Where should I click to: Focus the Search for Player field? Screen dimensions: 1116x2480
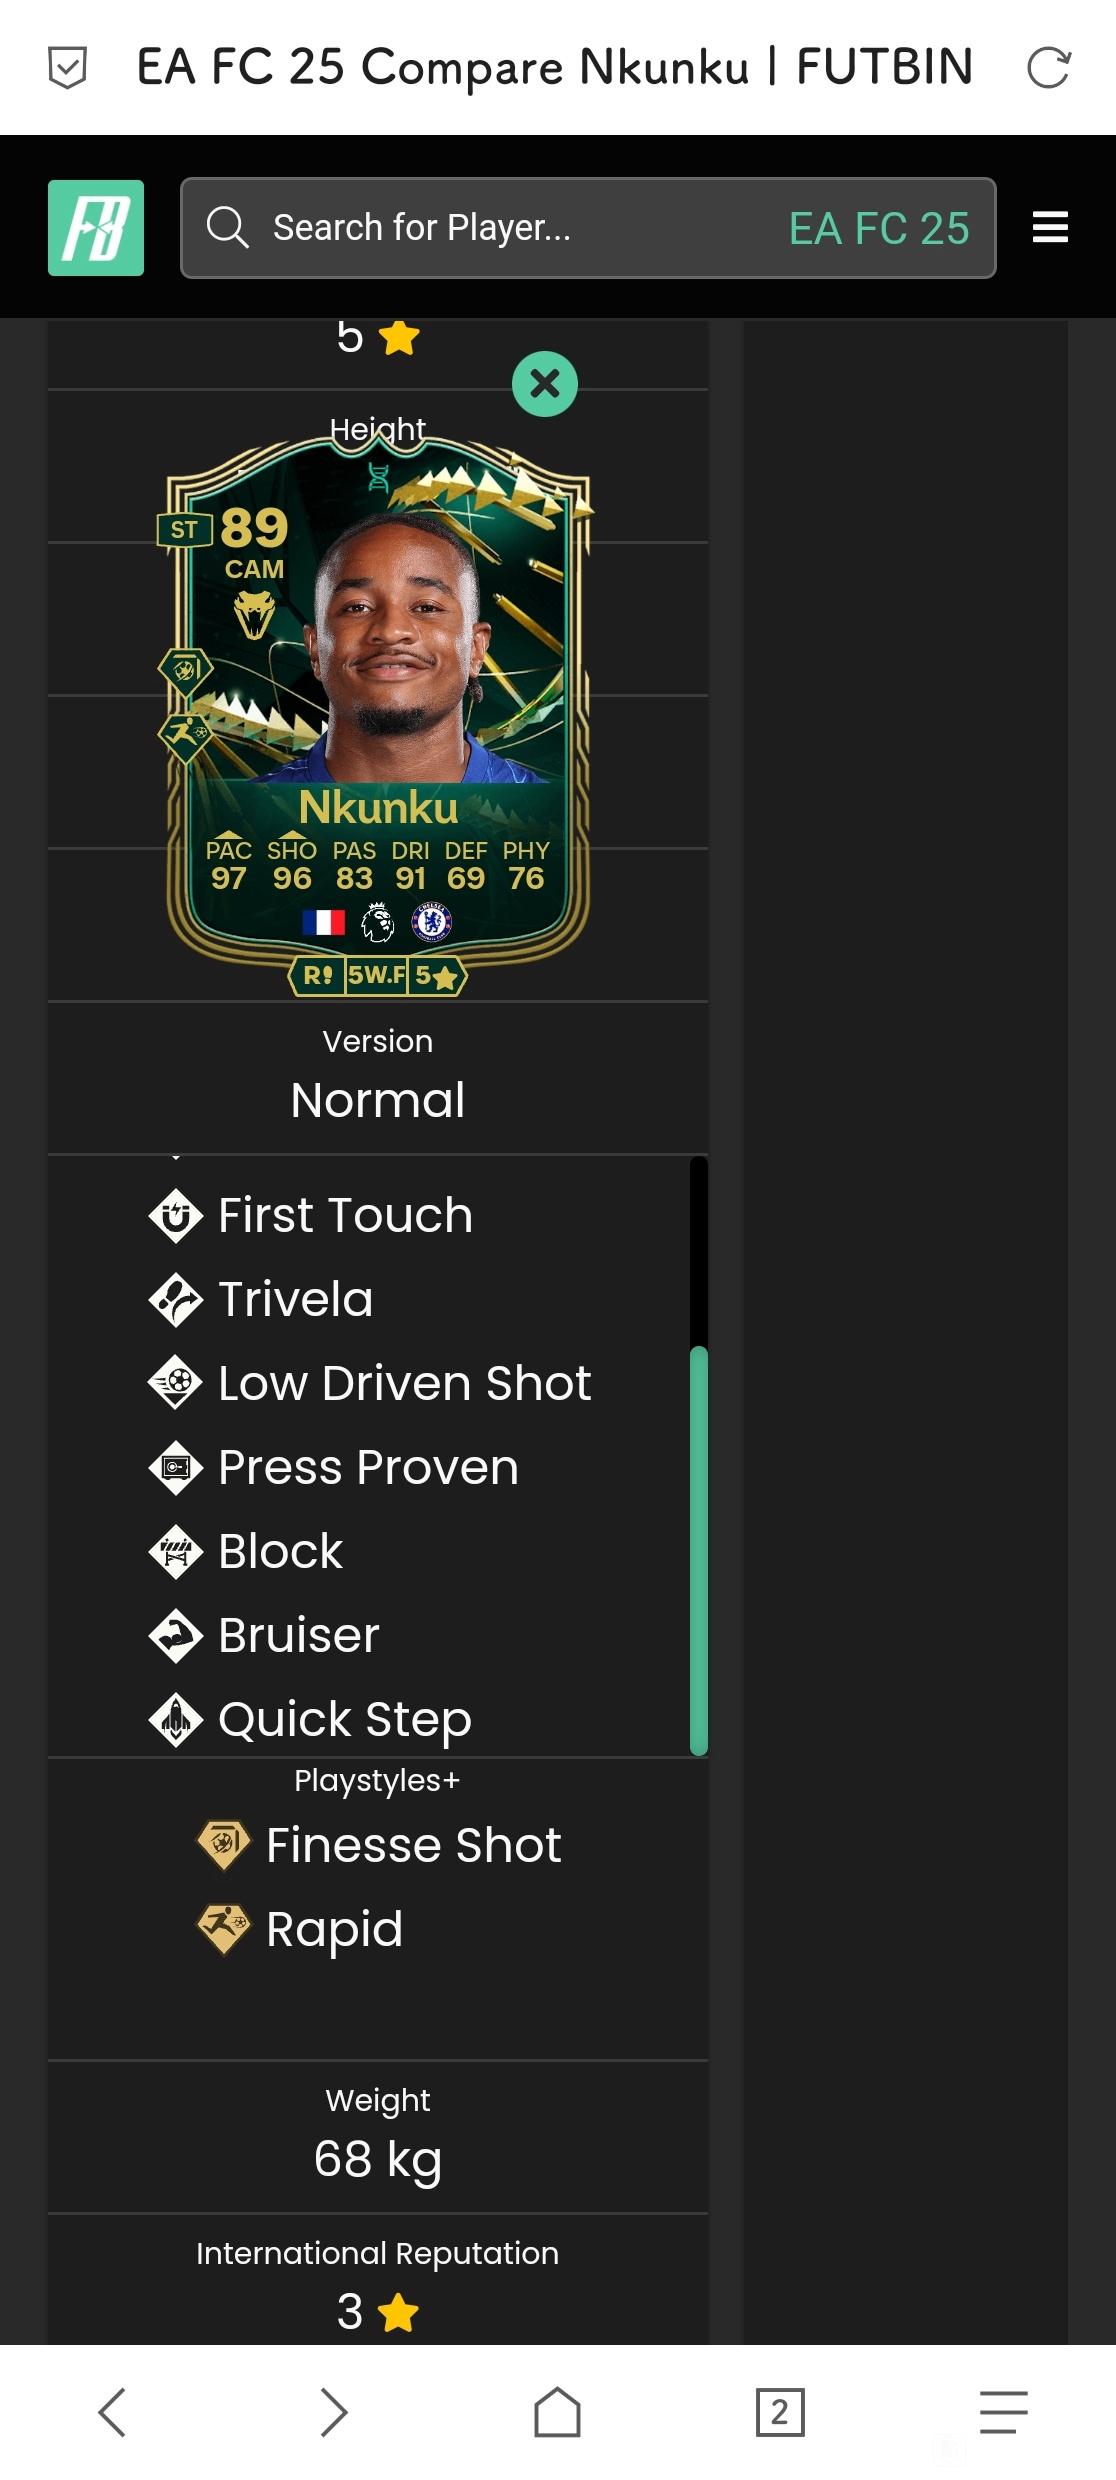pos(588,228)
